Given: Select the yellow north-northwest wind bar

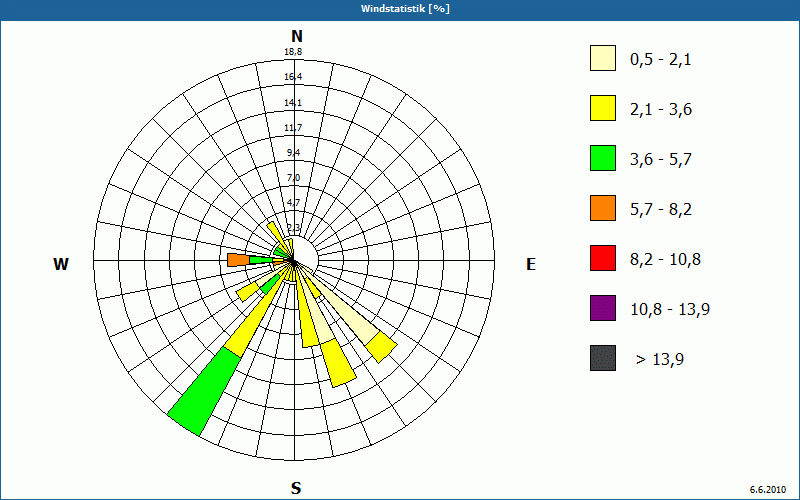Looking at the screenshot, I should pyautogui.click(x=279, y=235).
